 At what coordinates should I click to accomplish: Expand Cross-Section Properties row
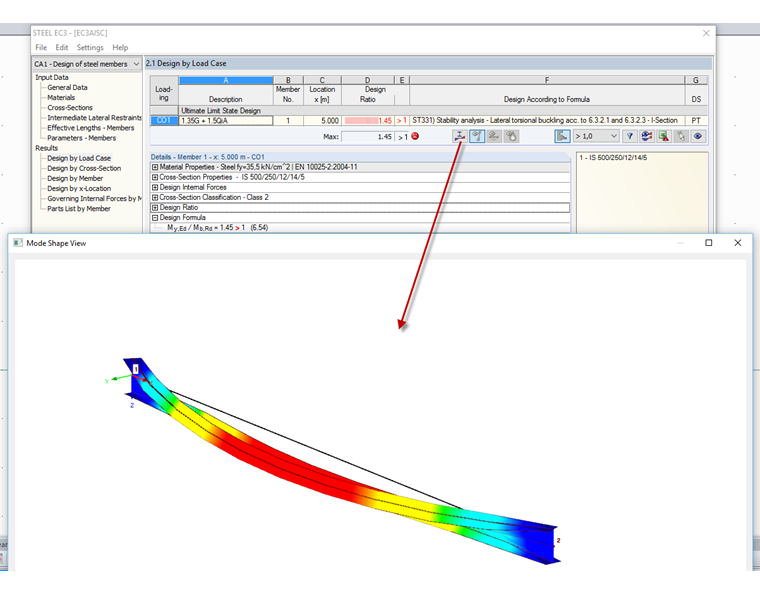(155, 177)
